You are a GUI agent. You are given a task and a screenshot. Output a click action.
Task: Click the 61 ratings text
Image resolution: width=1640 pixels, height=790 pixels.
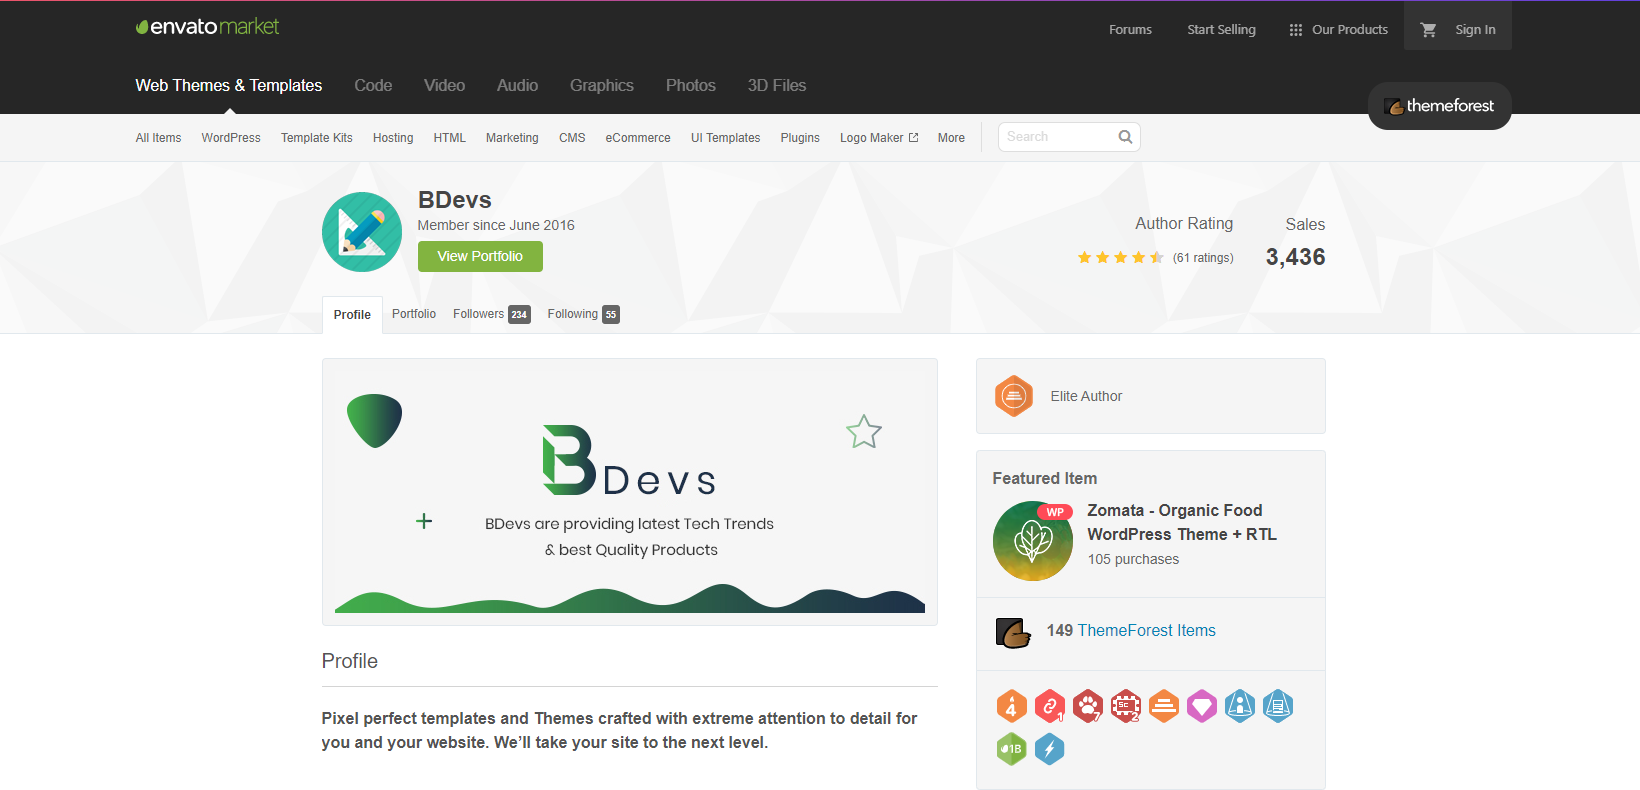point(1203,258)
